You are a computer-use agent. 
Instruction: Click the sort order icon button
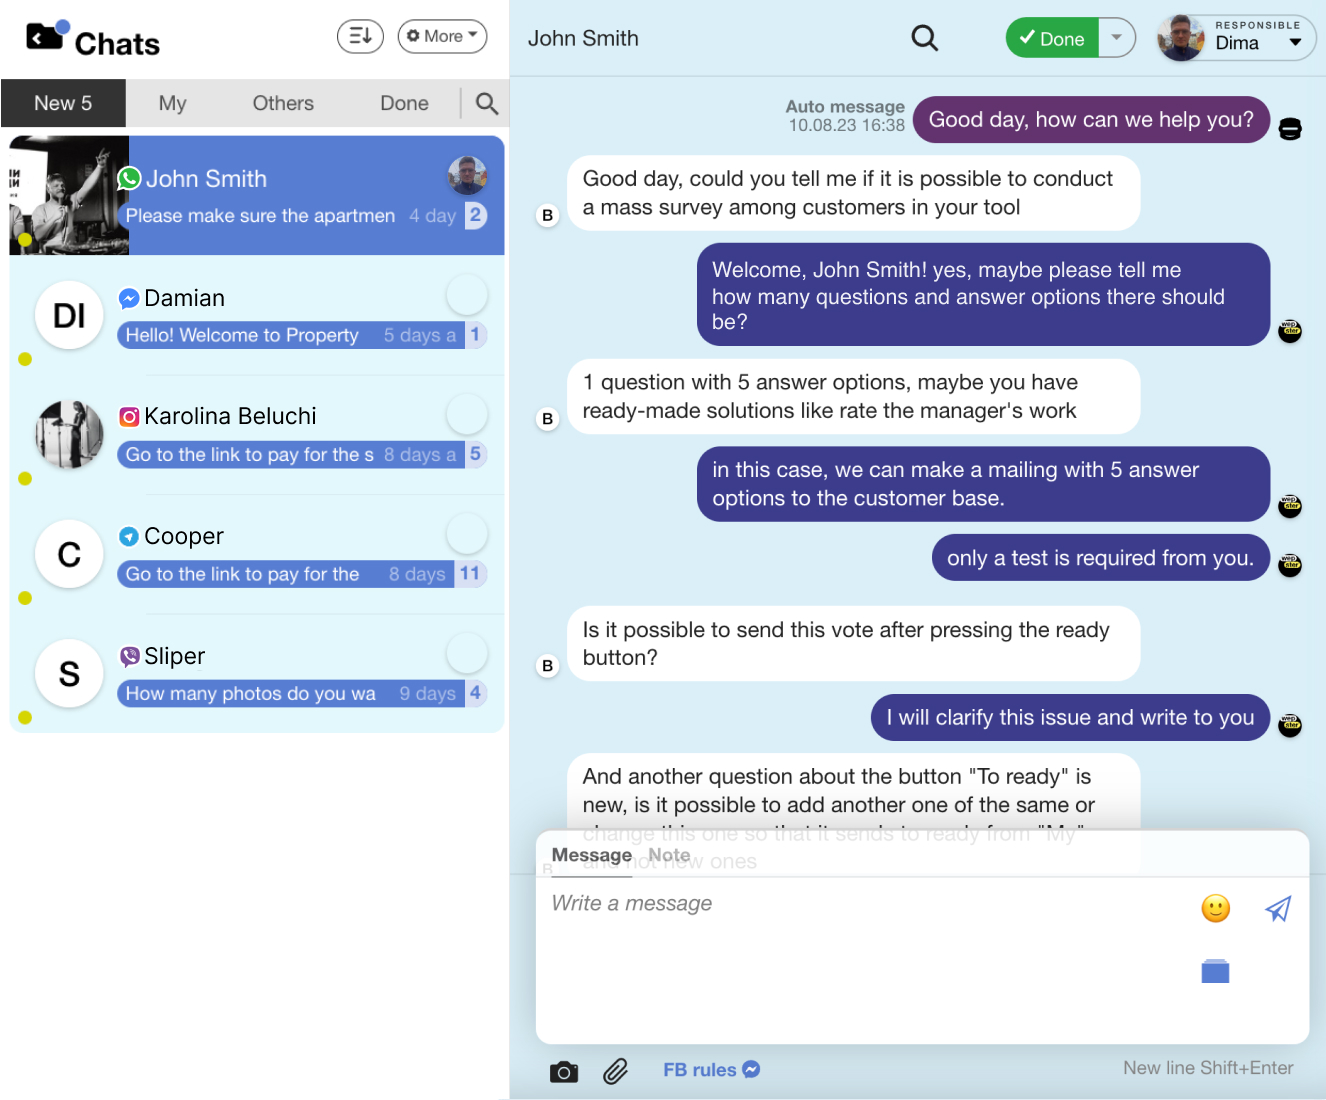(x=360, y=36)
